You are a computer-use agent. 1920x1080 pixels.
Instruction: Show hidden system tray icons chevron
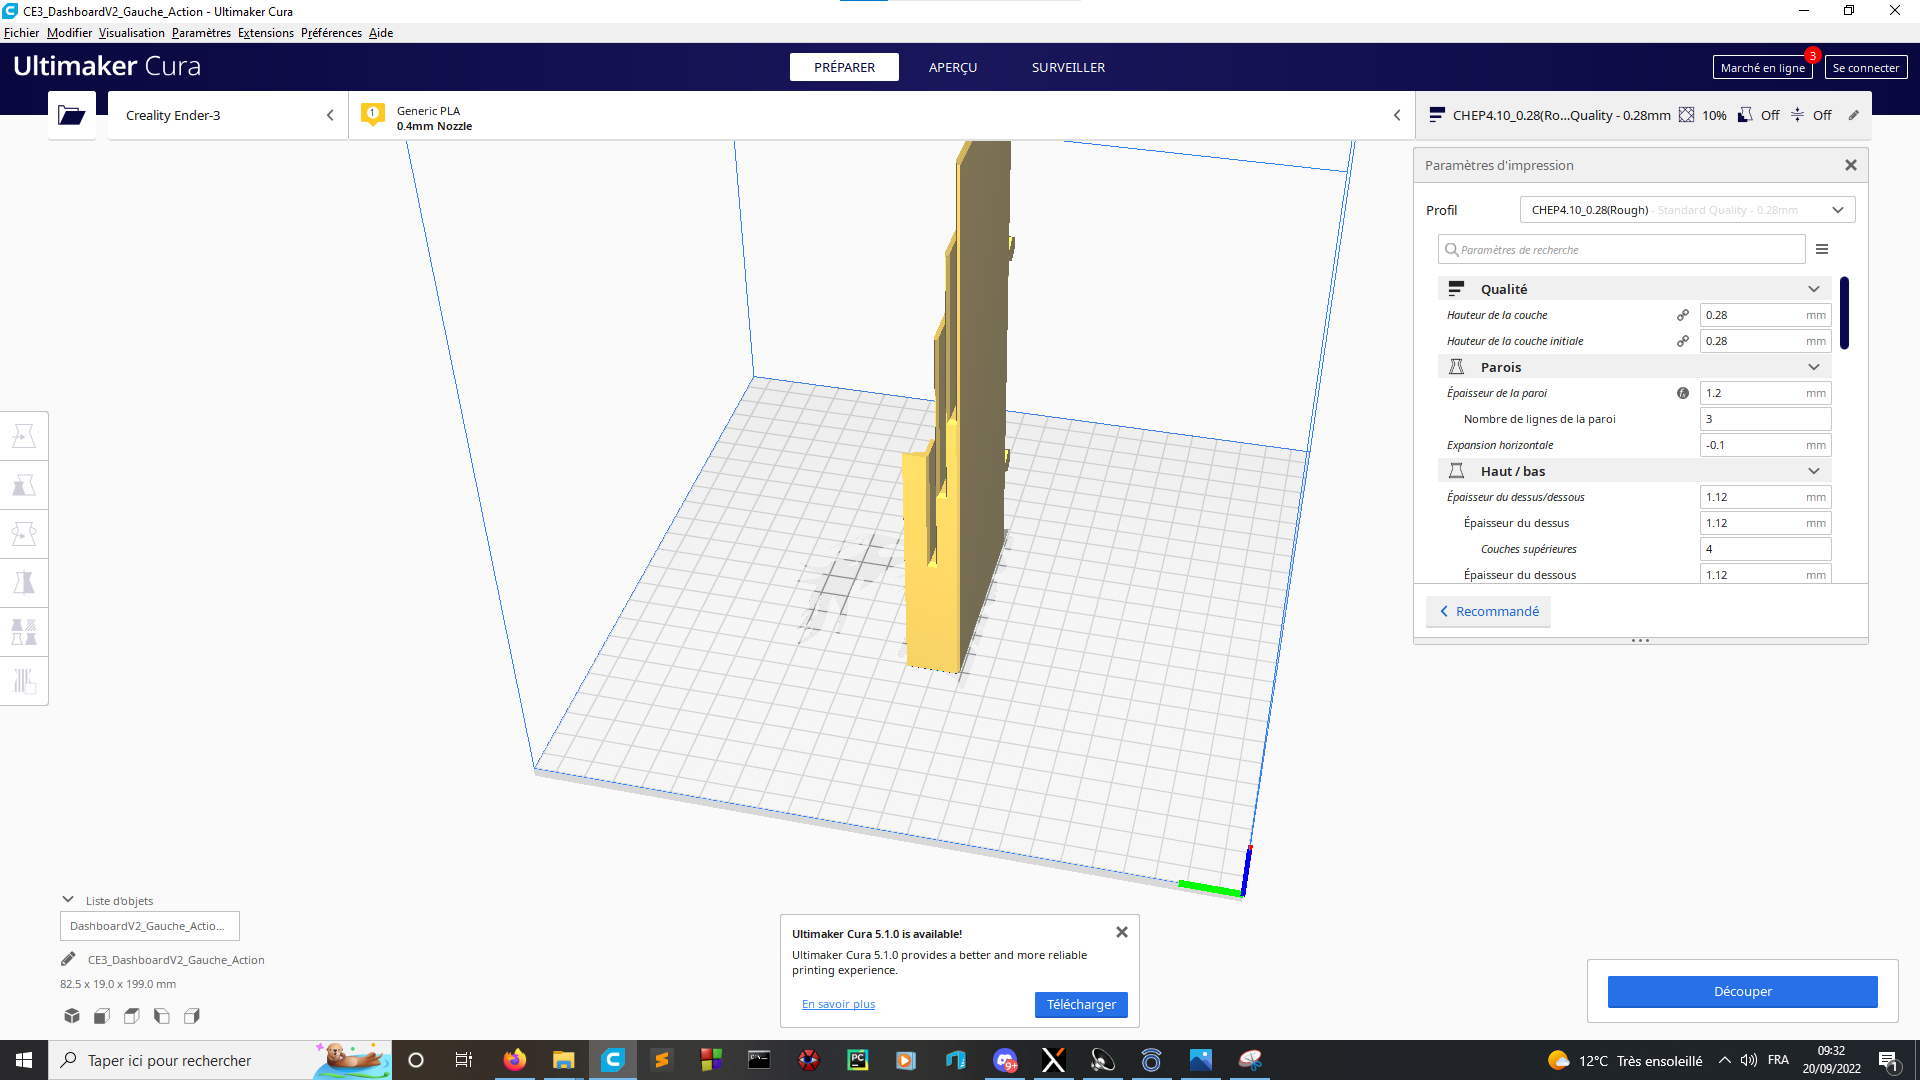(1725, 1060)
